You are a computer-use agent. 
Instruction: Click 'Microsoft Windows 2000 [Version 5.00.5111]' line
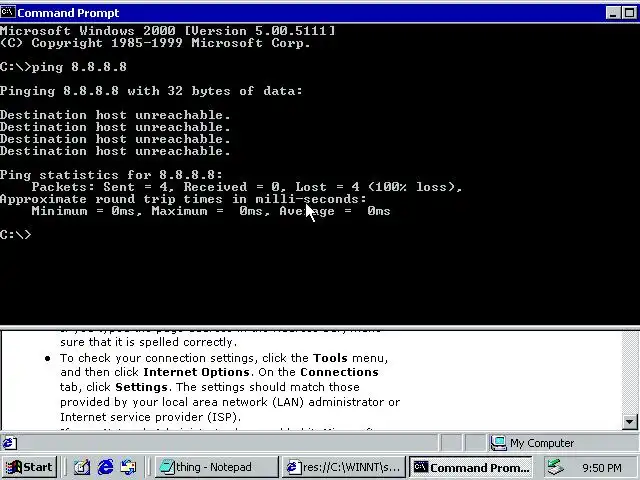(x=167, y=31)
